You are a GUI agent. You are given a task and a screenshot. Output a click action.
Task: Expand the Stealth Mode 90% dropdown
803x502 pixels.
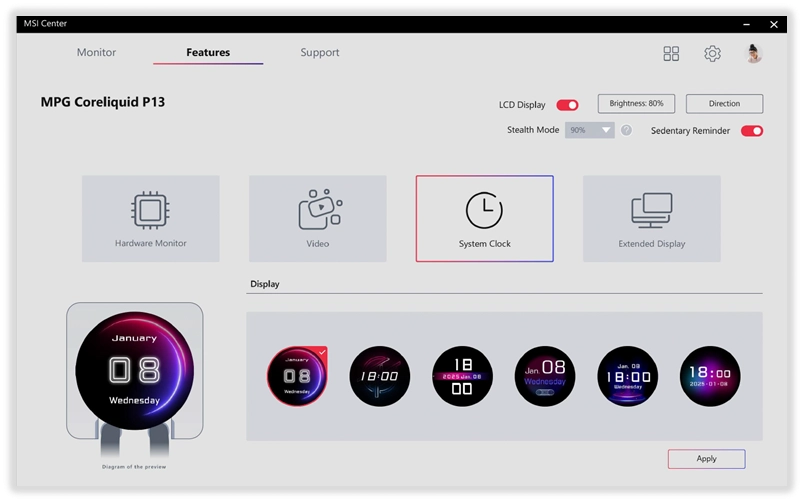click(589, 130)
